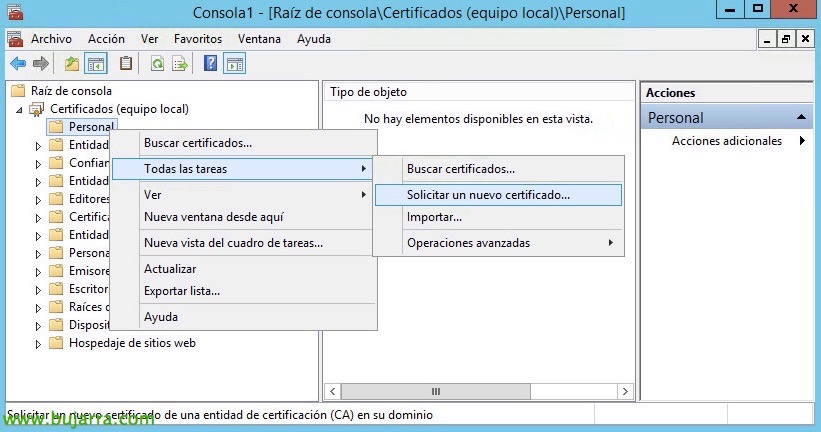
Task: Expand the Raíces tree node arrow
Action: pyautogui.click(x=38, y=308)
